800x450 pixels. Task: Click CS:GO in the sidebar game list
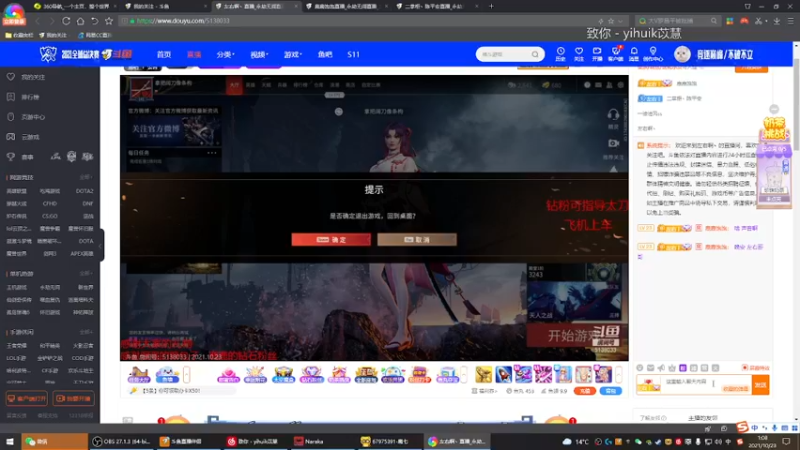tap(50, 216)
